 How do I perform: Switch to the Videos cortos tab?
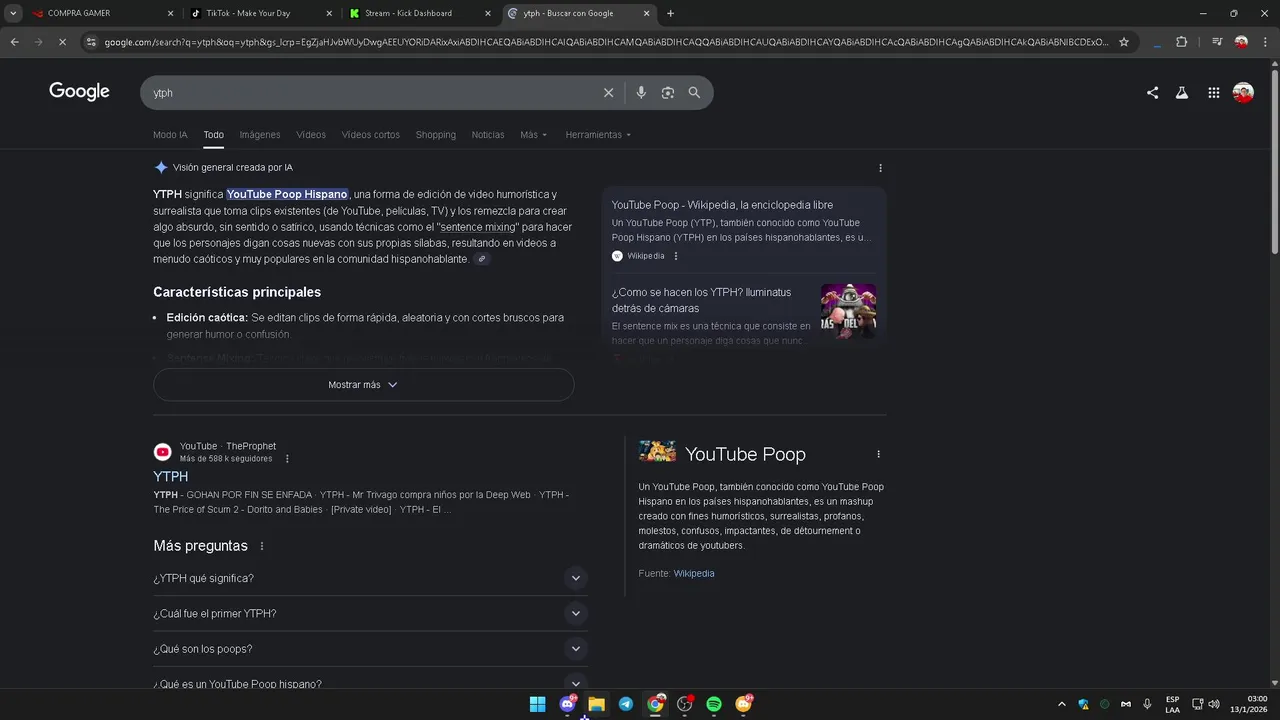click(x=370, y=135)
